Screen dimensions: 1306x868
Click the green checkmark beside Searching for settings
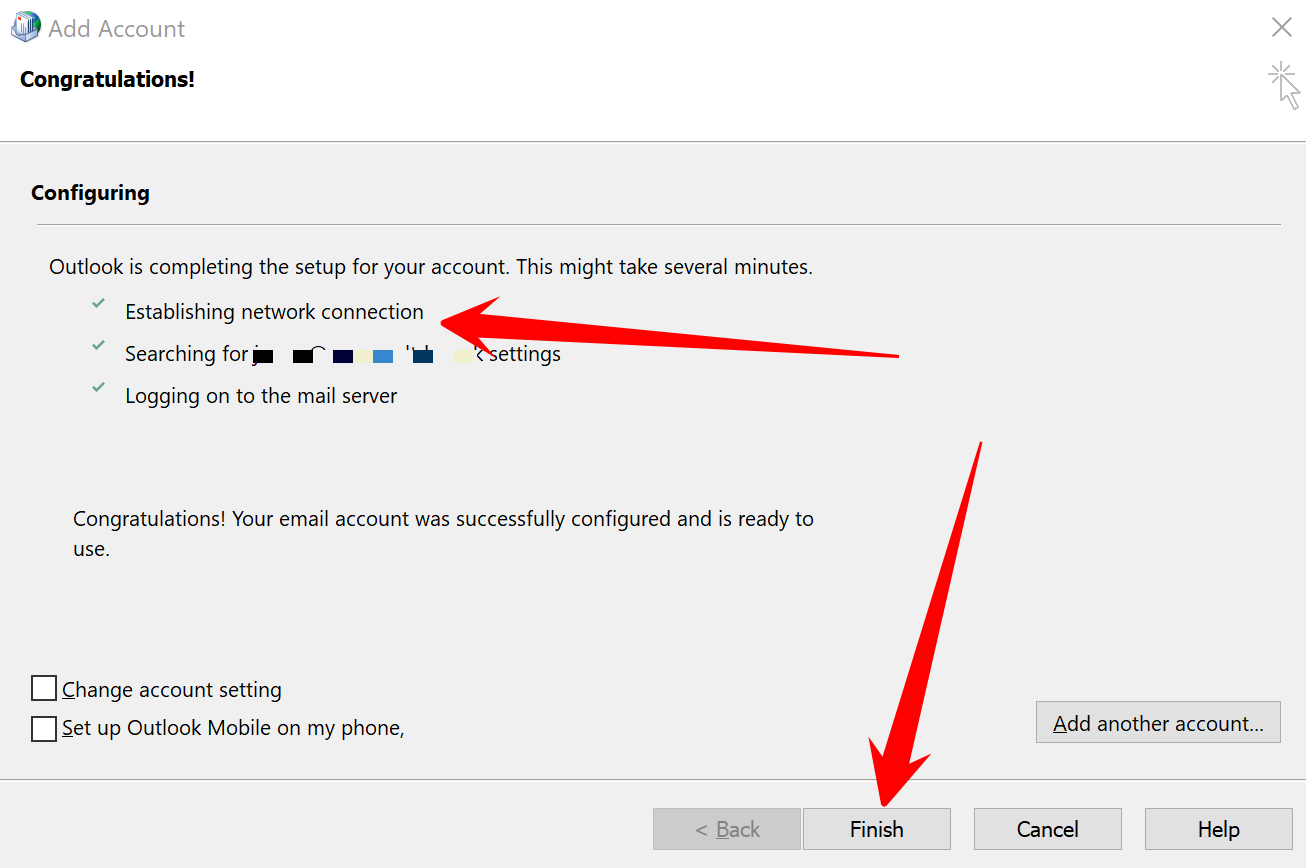click(x=98, y=345)
